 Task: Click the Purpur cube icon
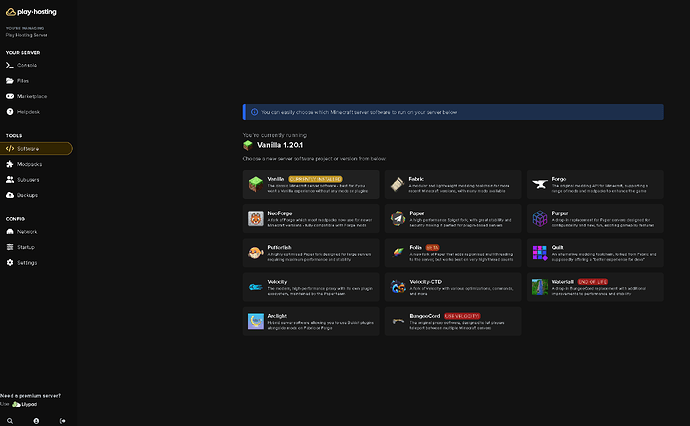point(540,218)
